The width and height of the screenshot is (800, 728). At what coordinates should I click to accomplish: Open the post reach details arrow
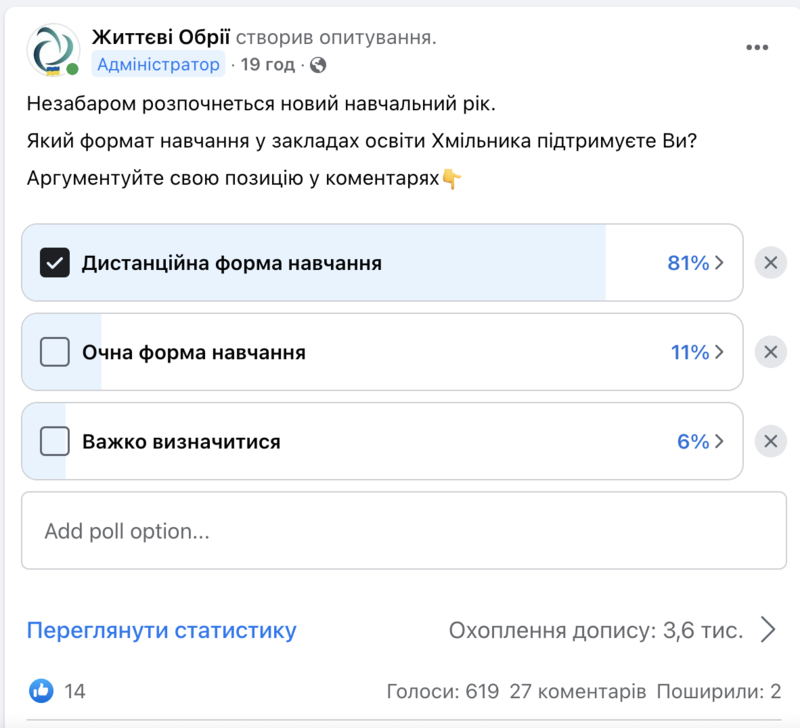768,630
